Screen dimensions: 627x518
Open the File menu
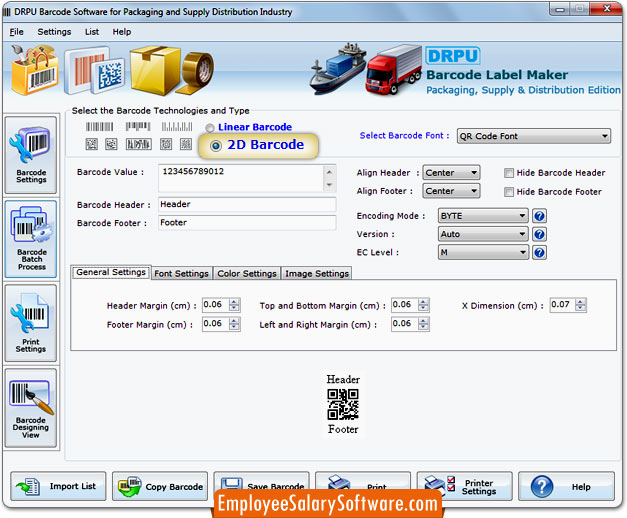[x=16, y=32]
